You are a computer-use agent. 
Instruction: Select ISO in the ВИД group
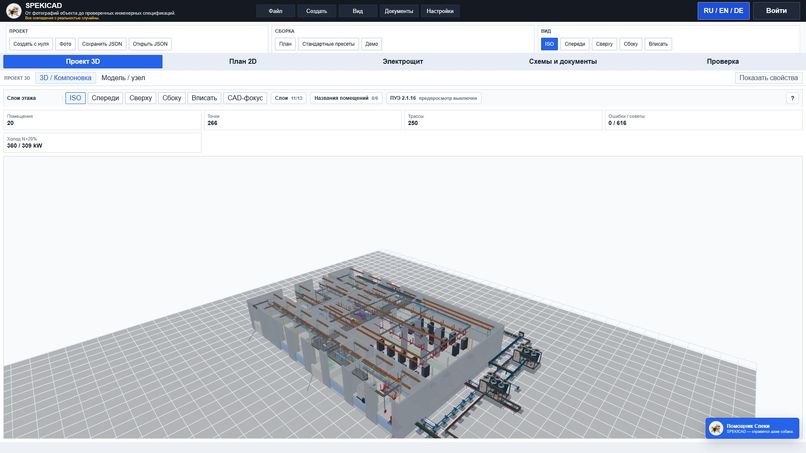(549, 44)
